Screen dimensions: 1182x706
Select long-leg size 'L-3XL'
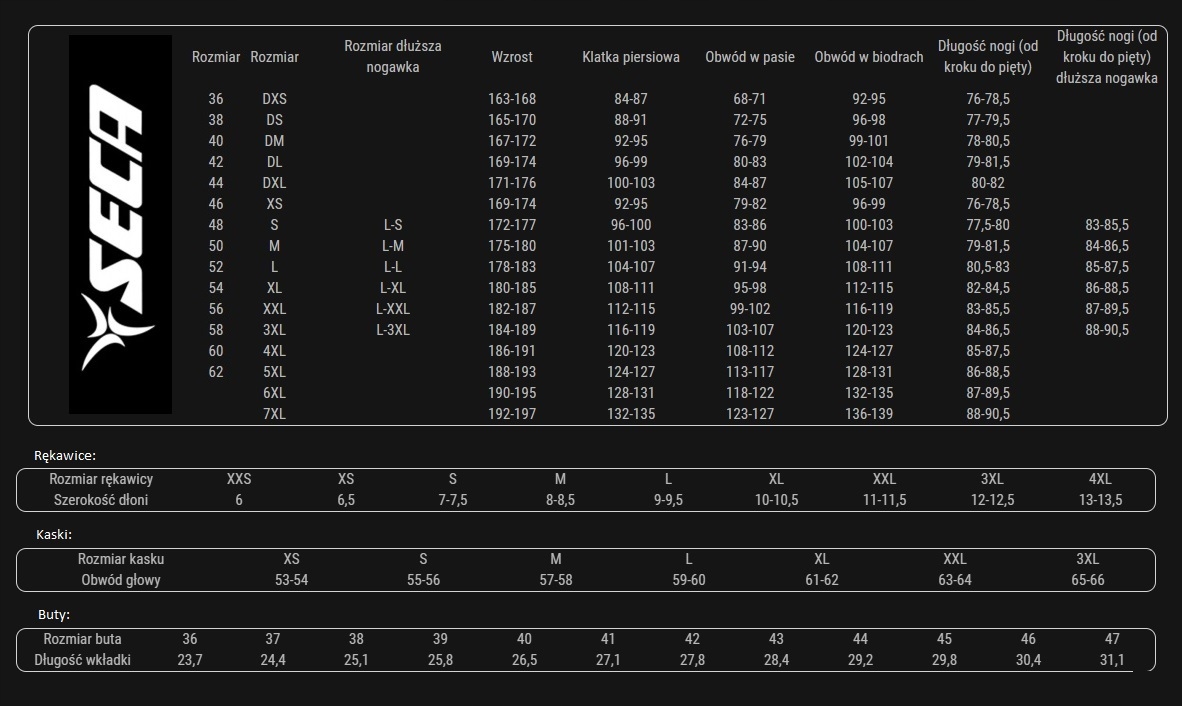393,330
